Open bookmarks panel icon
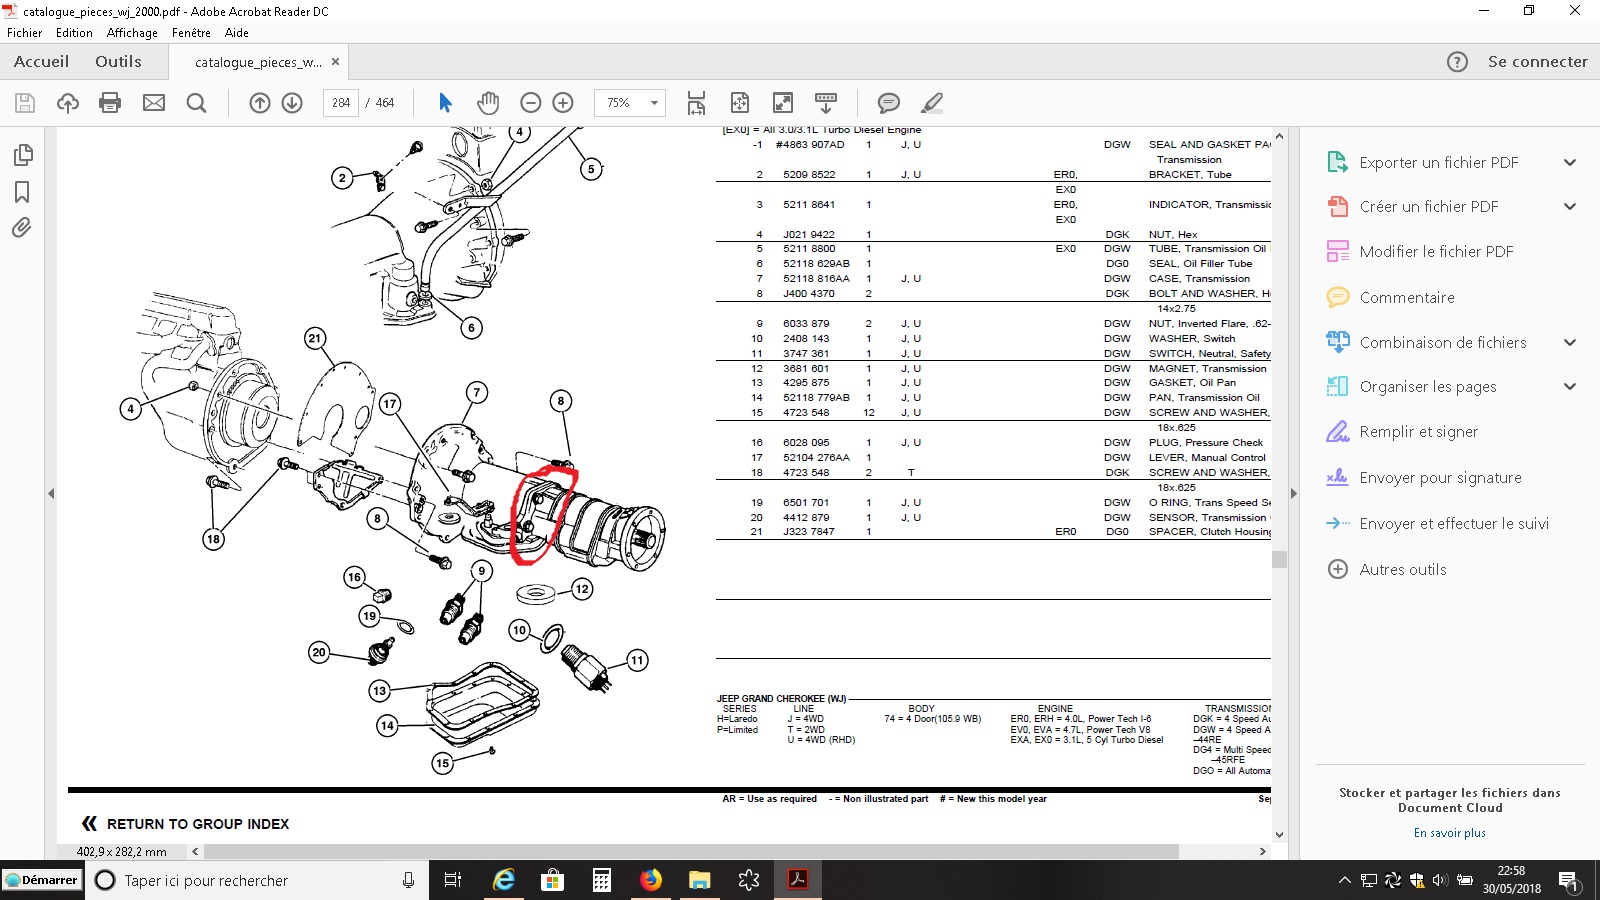The width and height of the screenshot is (1600, 900). coord(22,191)
